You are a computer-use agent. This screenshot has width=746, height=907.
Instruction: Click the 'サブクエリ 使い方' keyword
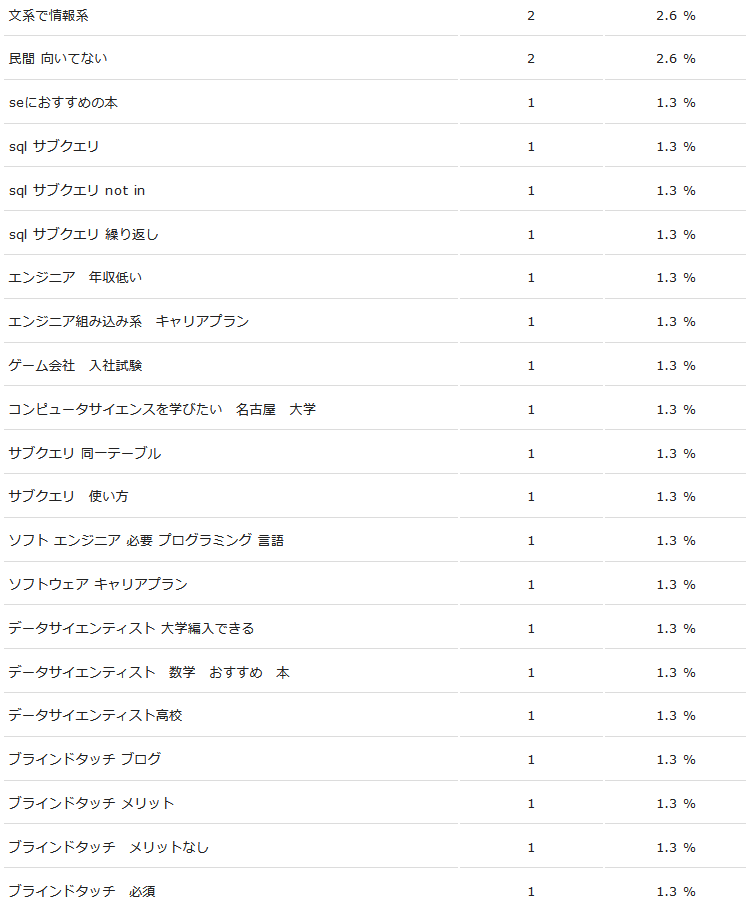[68, 497]
